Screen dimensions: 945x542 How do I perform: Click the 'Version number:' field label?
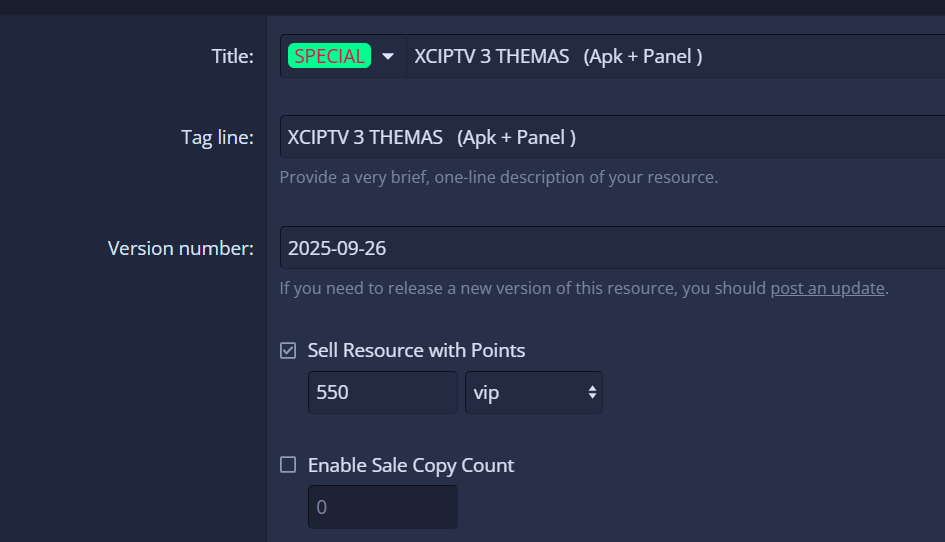tap(180, 248)
